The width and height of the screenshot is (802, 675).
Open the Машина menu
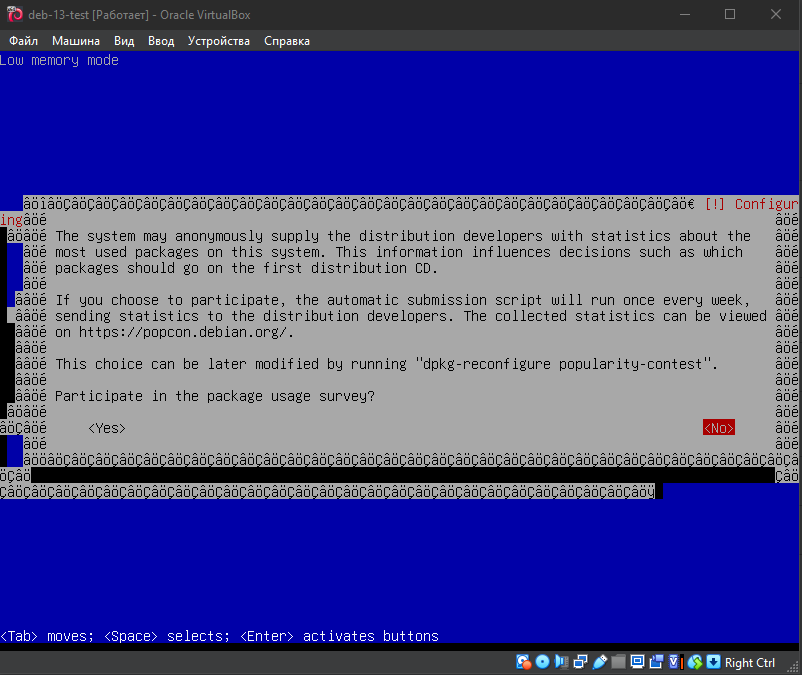coord(76,41)
